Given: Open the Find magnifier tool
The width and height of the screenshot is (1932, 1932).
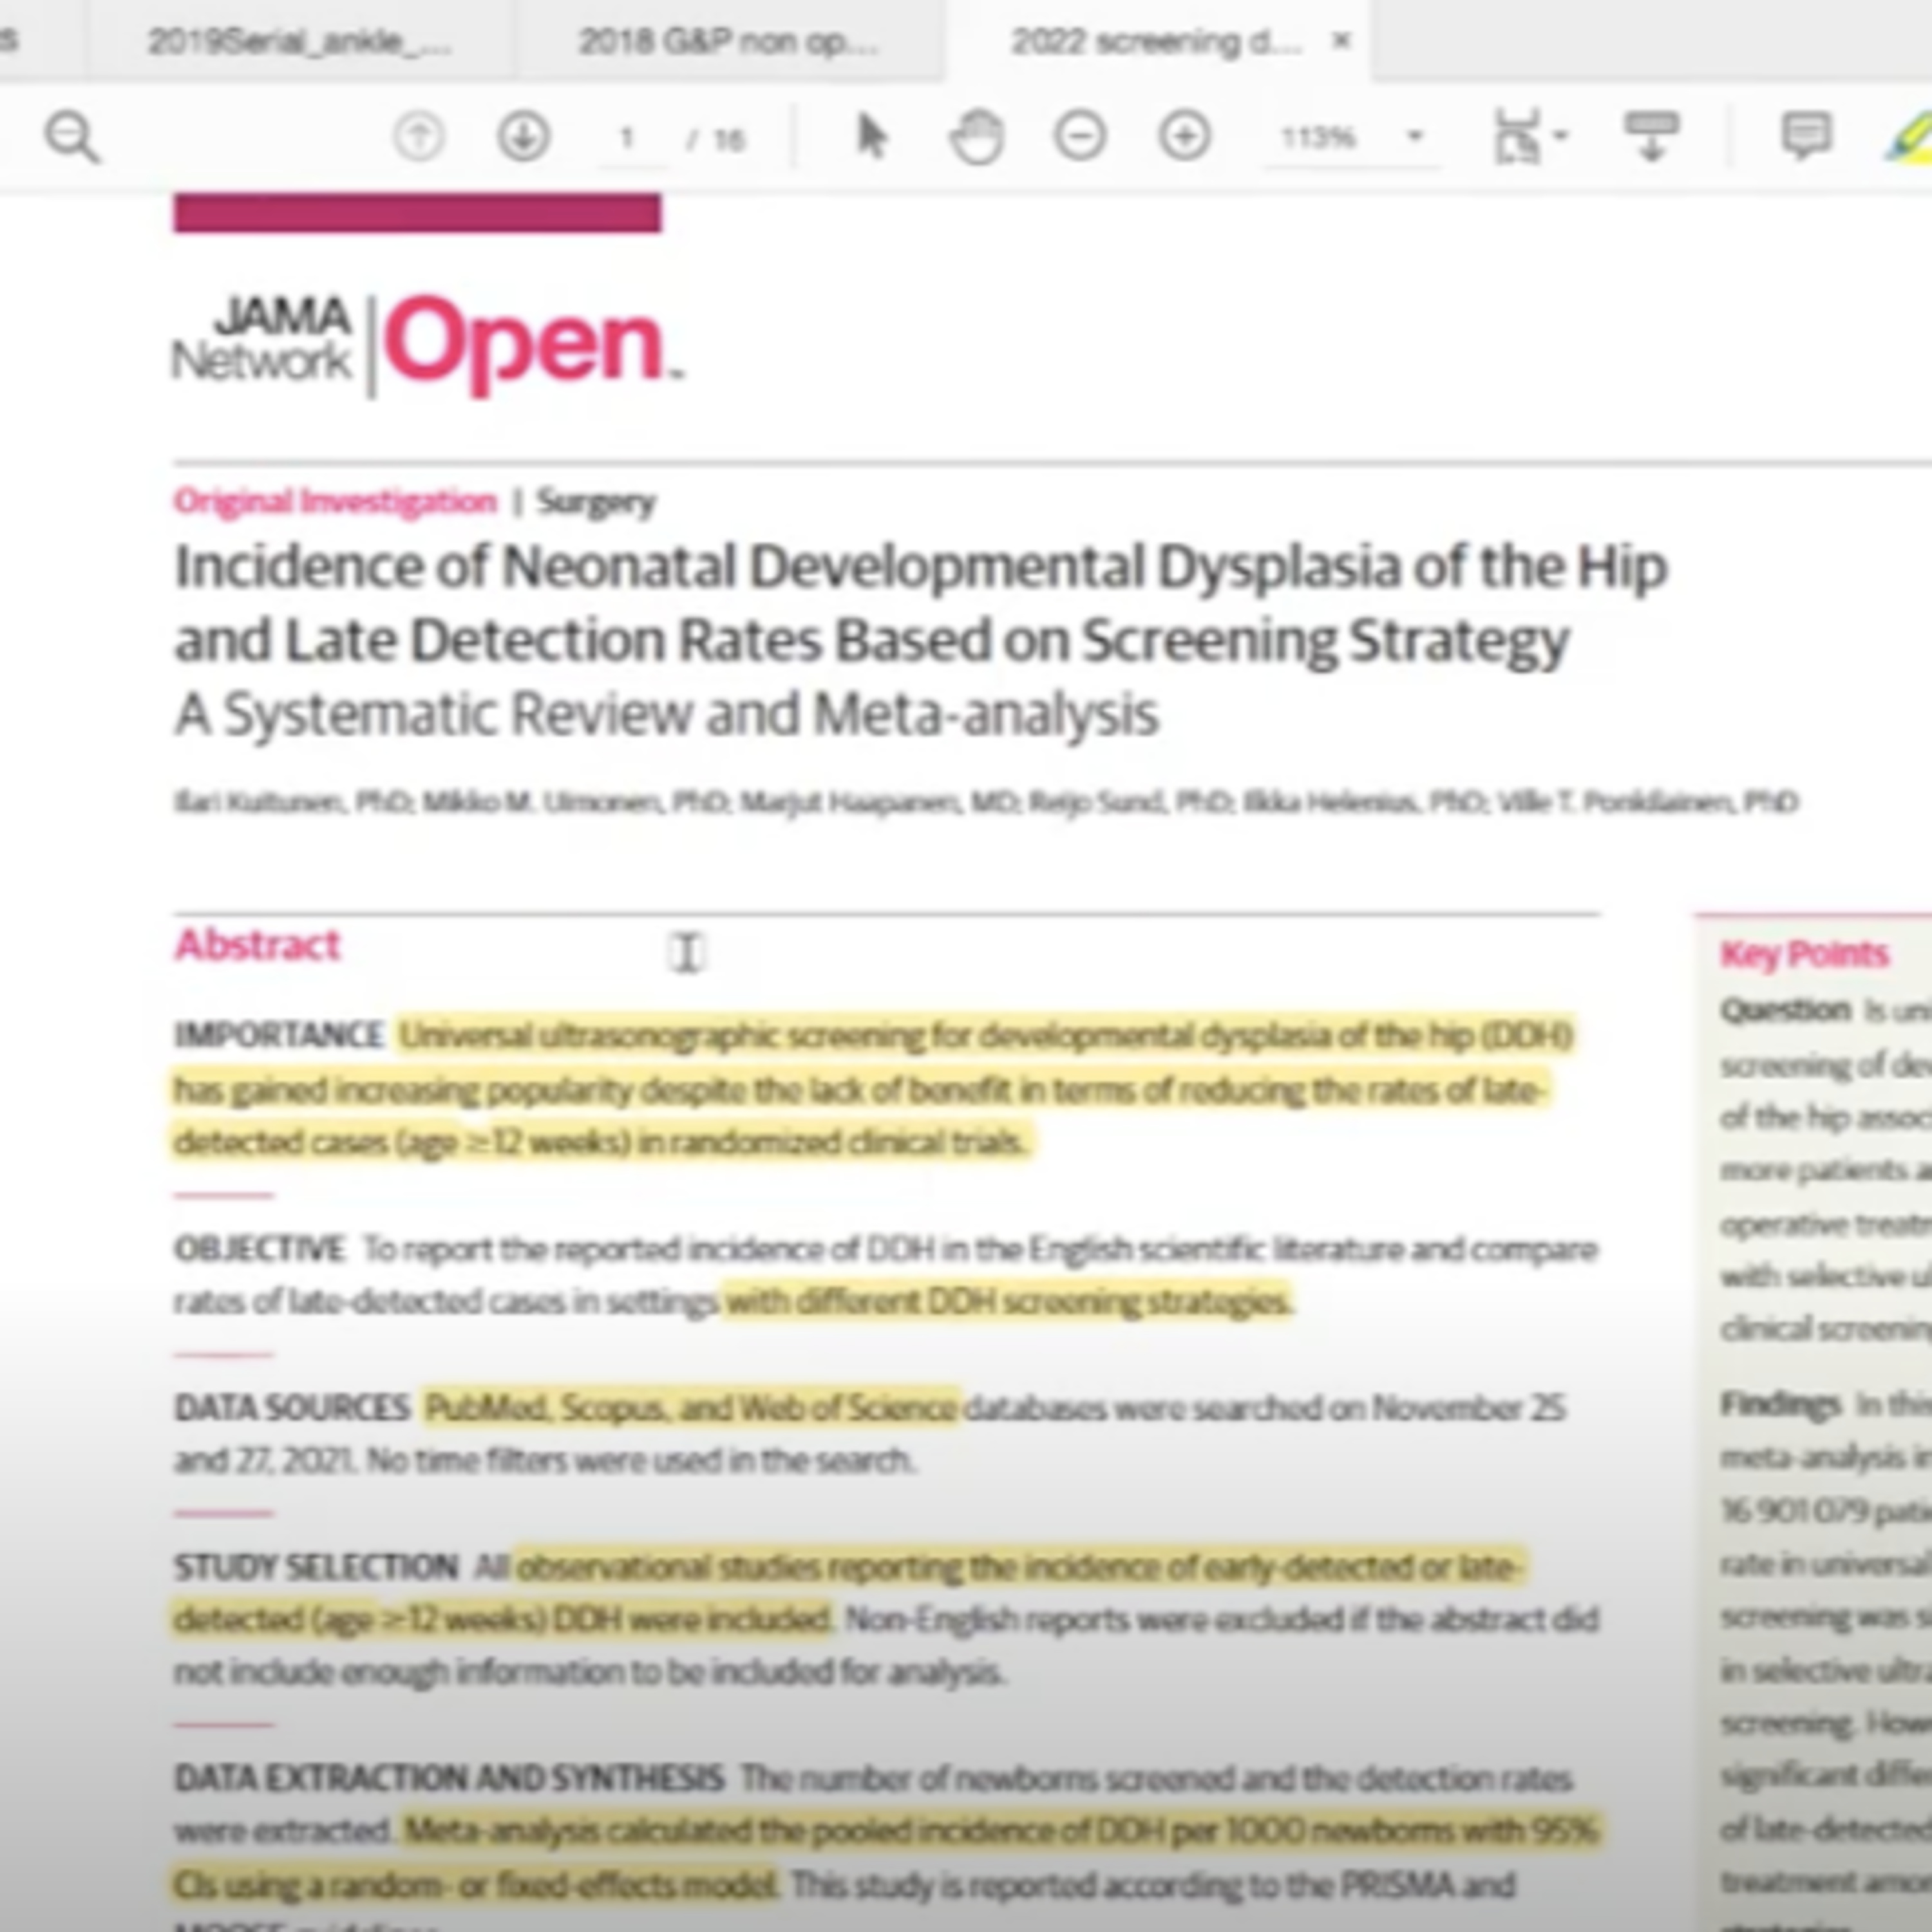Looking at the screenshot, I should (72, 137).
